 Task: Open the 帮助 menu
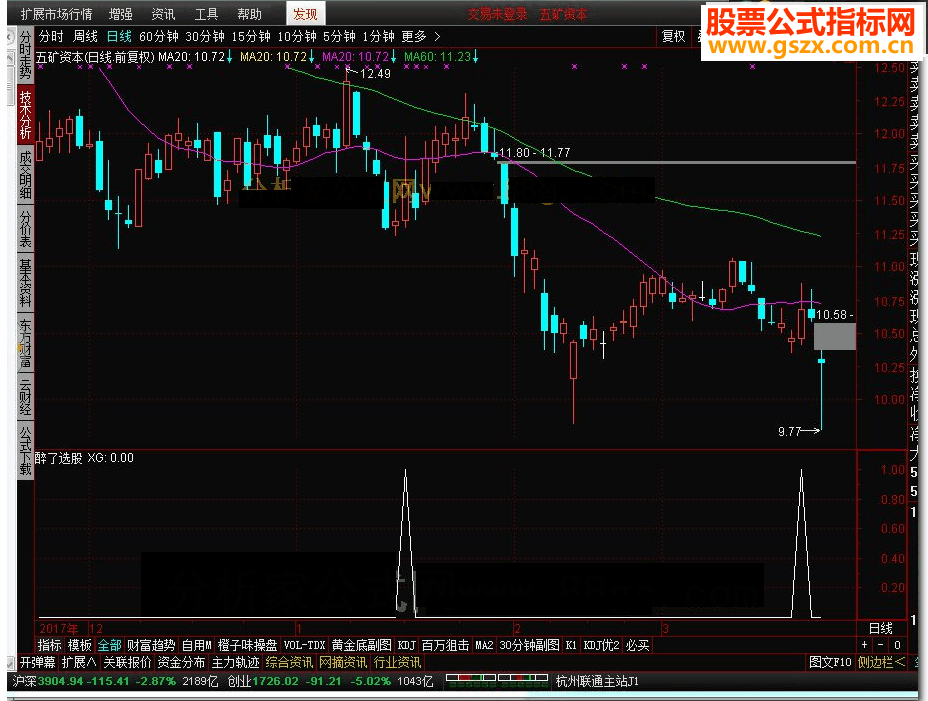(249, 14)
